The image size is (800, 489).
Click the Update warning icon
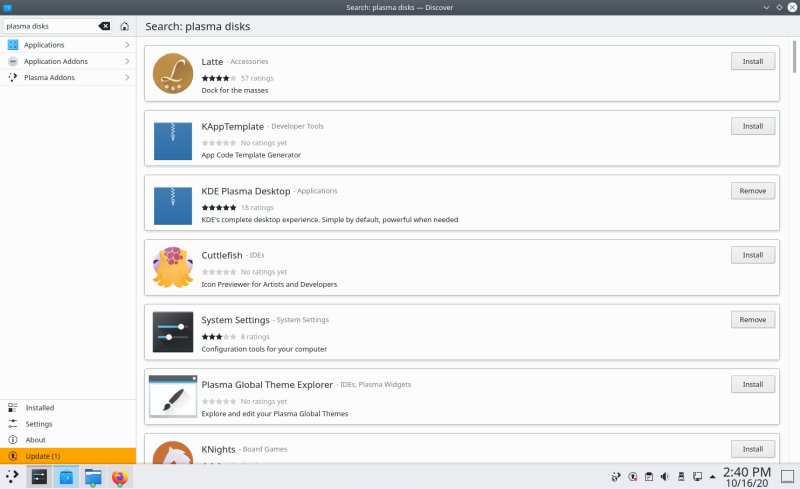click(13, 456)
